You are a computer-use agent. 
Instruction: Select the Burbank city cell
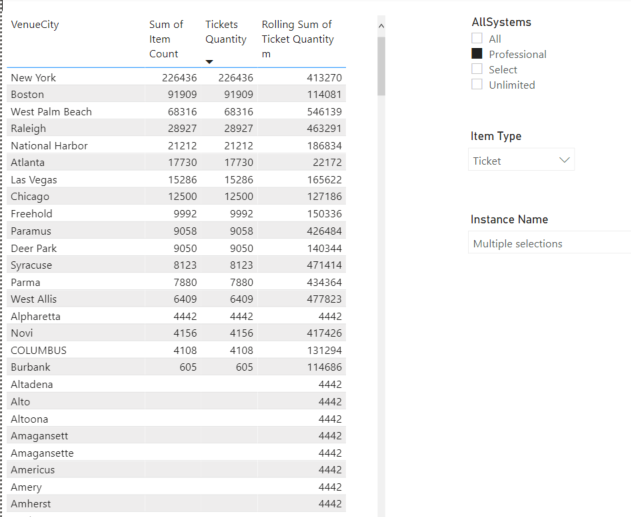31,367
